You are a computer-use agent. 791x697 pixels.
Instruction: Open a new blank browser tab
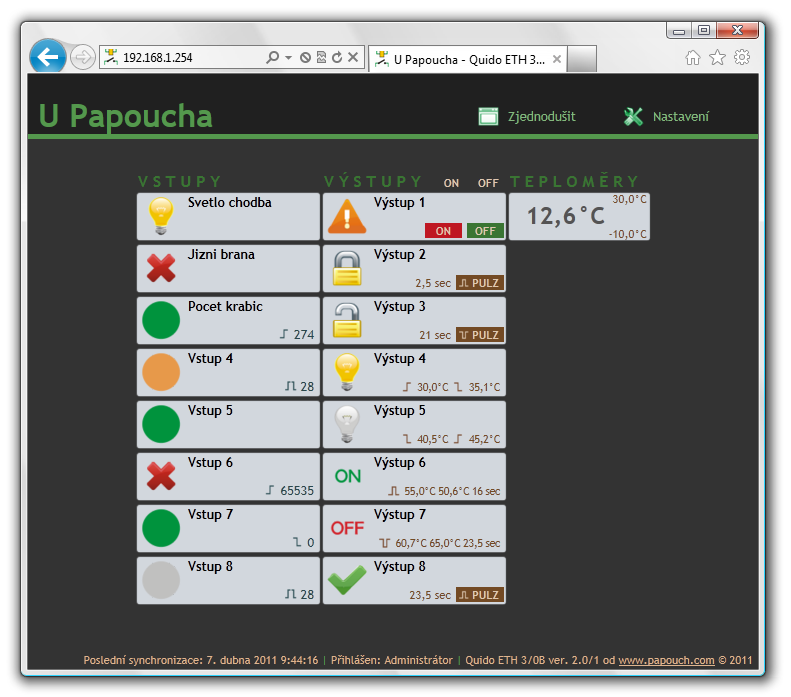582,59
